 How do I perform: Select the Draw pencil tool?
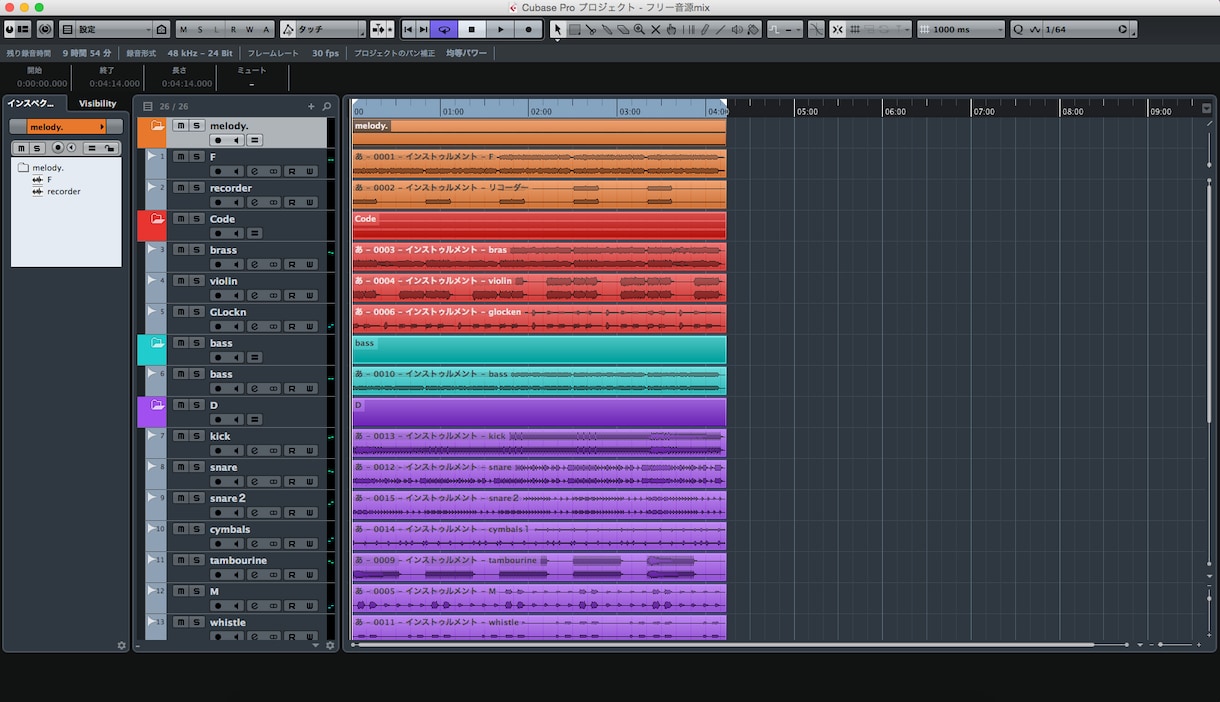(x=705, y=30)
